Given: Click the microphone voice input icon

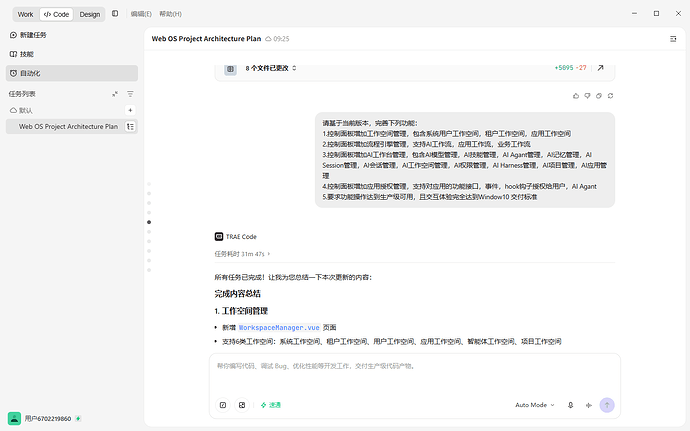Looking at the screenshot, I should 570,405.
